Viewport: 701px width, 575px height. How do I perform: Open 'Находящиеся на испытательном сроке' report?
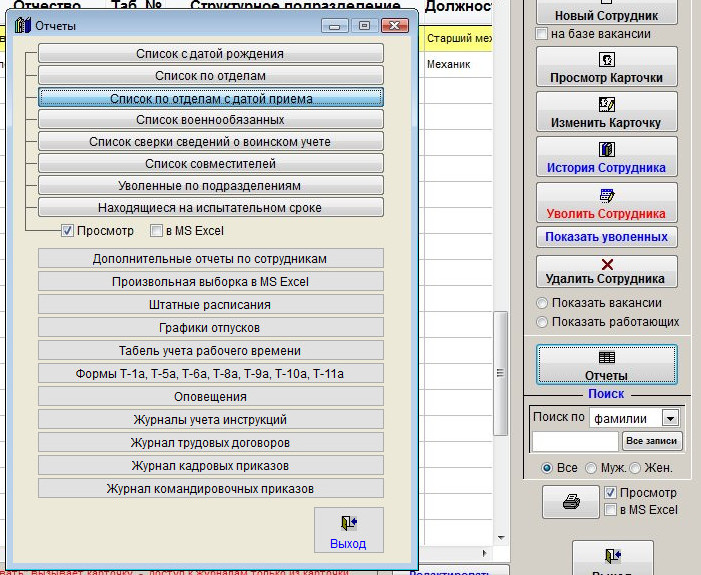coord(211,207)
